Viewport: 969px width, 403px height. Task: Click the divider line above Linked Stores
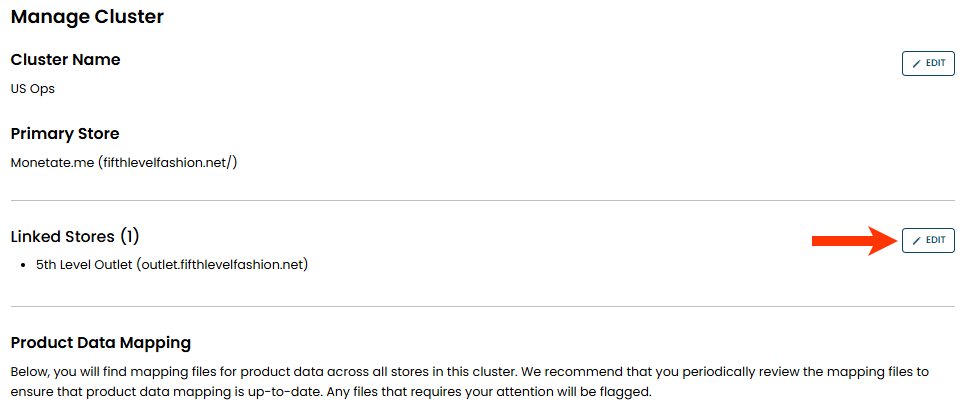point(484,200)
